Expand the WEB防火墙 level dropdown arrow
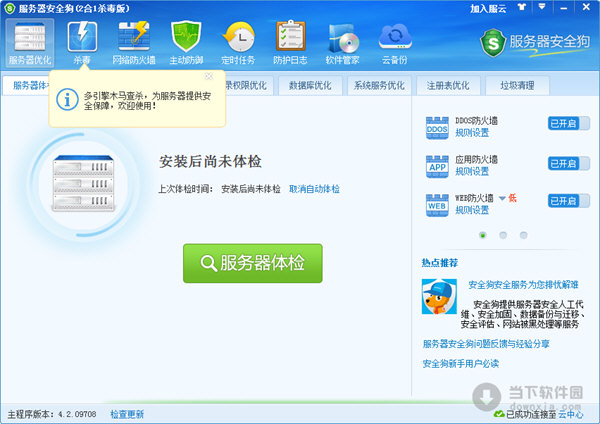This screenshot has width=600, height=424. [x=502, y=198]
